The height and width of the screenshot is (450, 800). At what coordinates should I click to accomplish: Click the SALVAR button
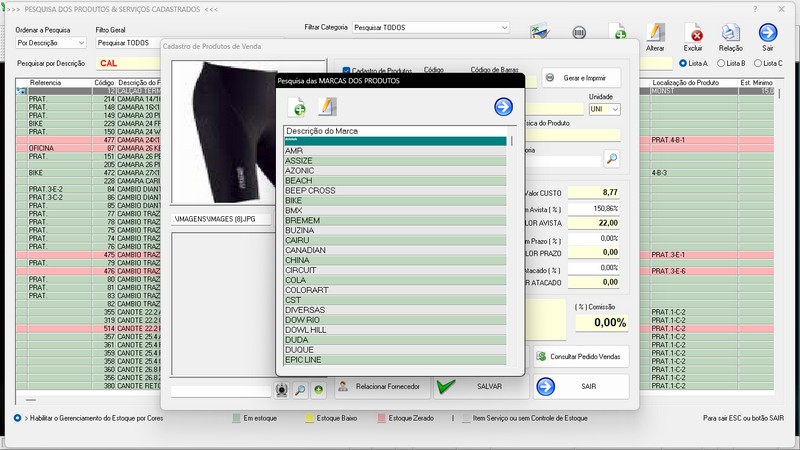pyautogui.click(x=478, y=386)
